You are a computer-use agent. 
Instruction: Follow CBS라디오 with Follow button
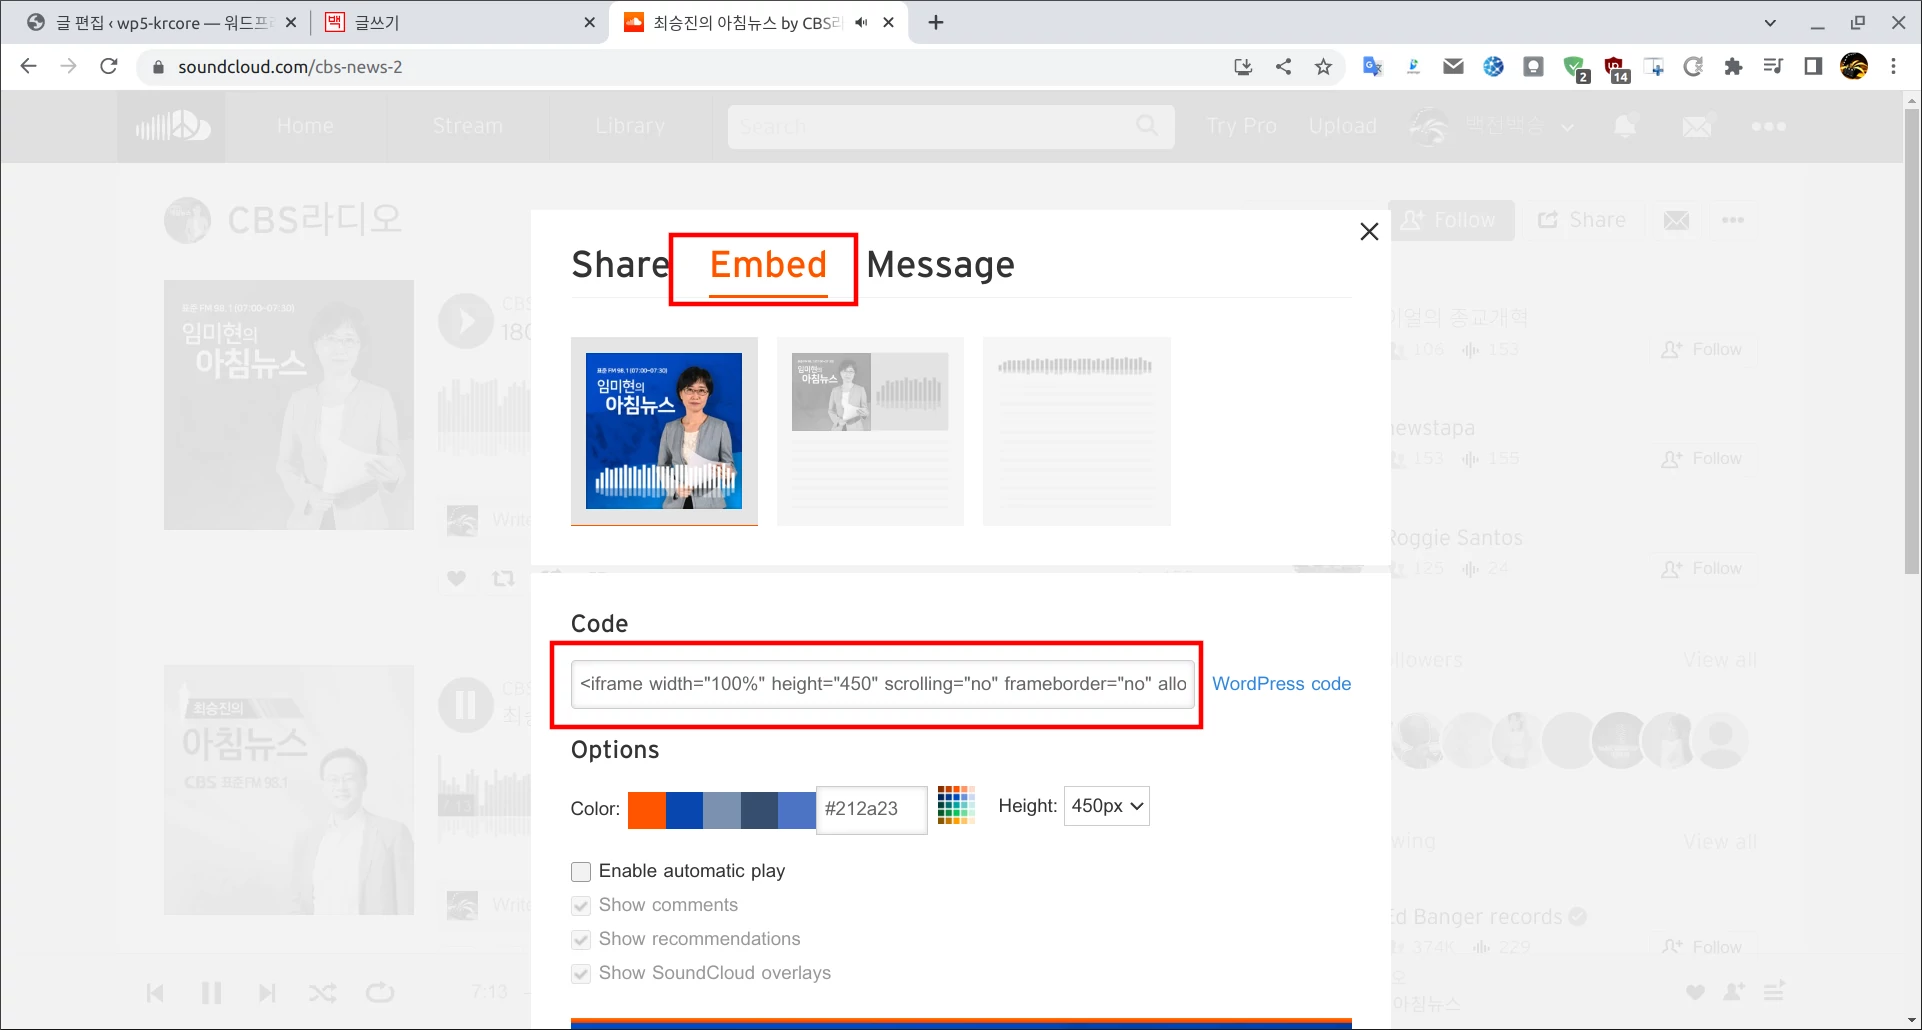pyautogui.click(x=1451, y=220)
